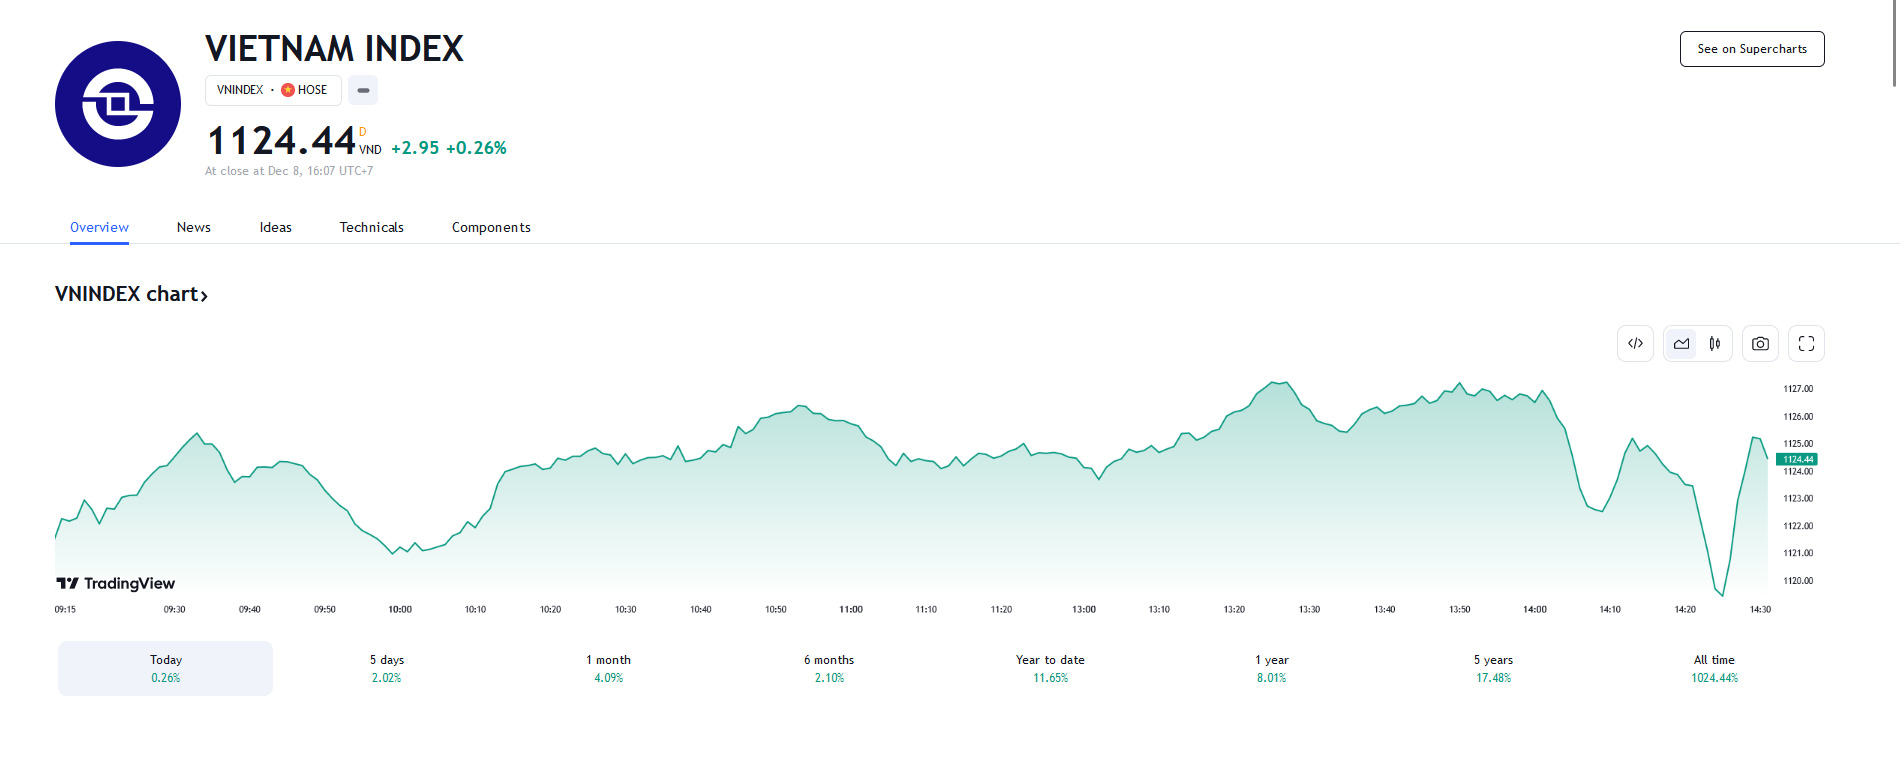Choose the Year to date range
Screen dimensions: 1900x762
pyautogui.click(x=1050, y=668)
